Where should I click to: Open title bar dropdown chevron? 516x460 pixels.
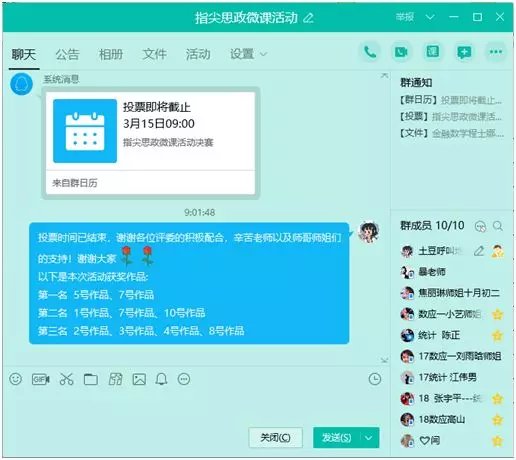(x=430, y=17)
